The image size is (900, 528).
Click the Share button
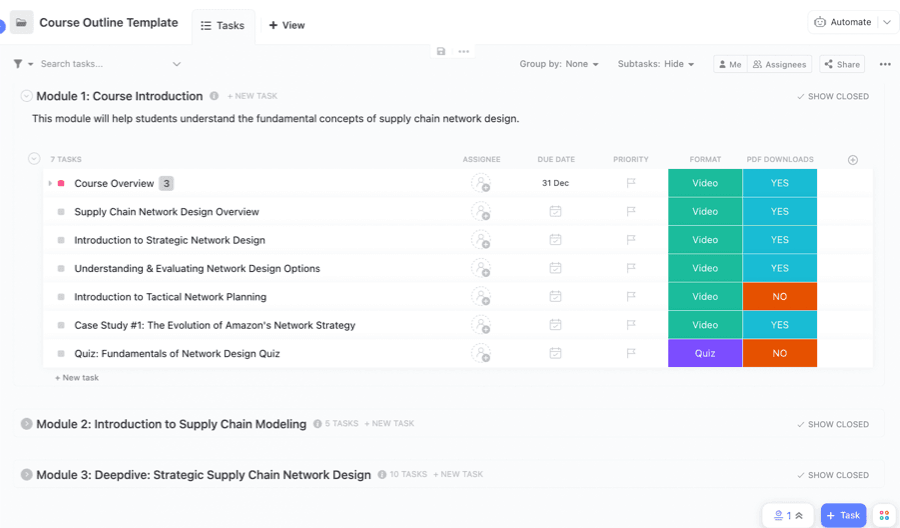click(842, 64)
